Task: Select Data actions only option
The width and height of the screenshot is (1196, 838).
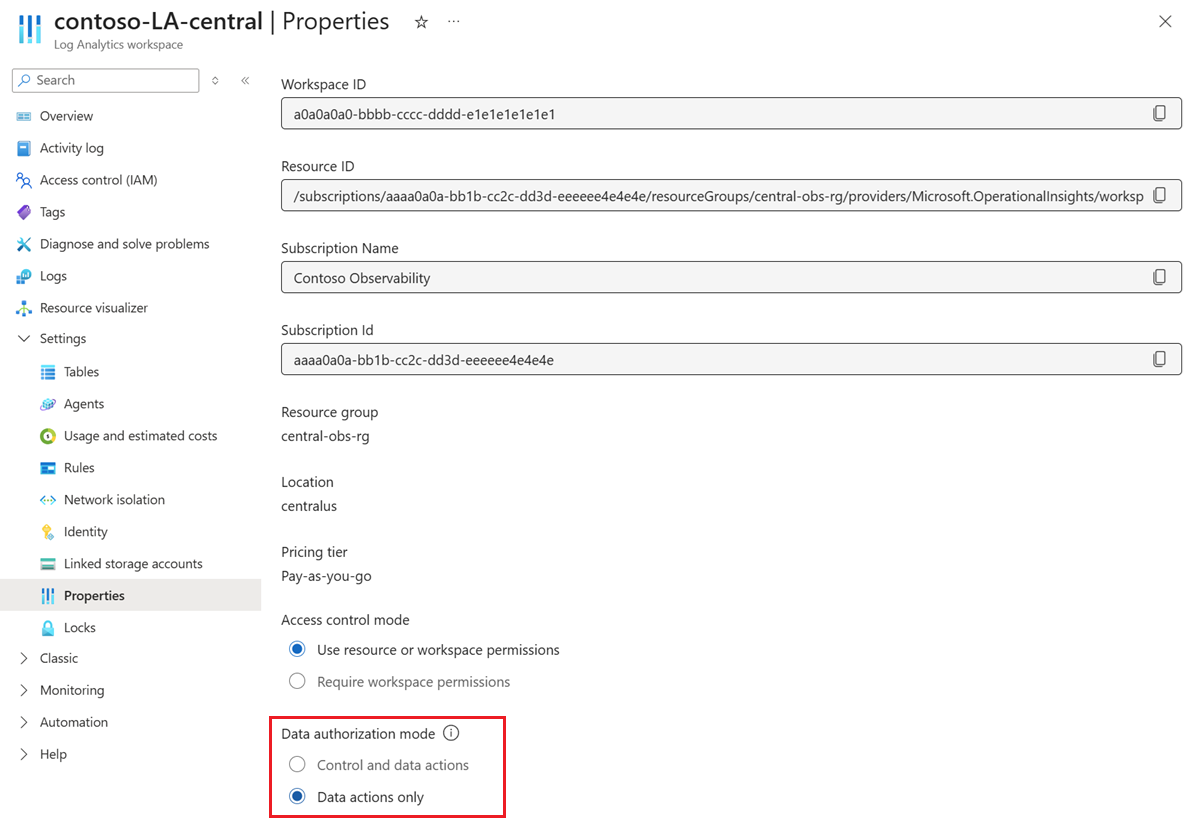Action: point(297,797)
